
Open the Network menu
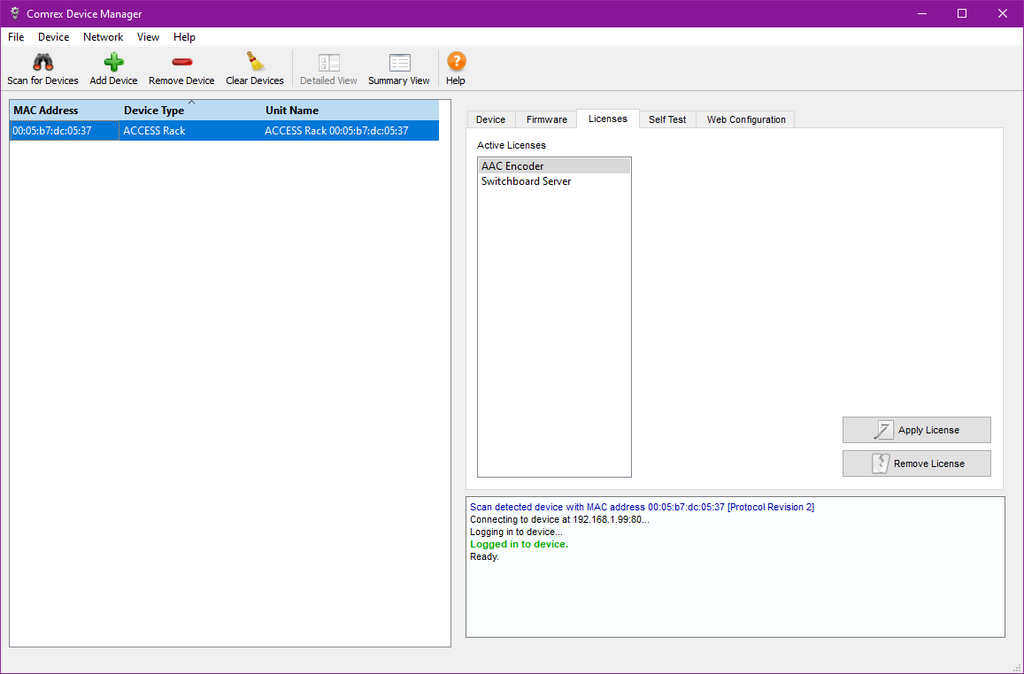tap(103, 37)
